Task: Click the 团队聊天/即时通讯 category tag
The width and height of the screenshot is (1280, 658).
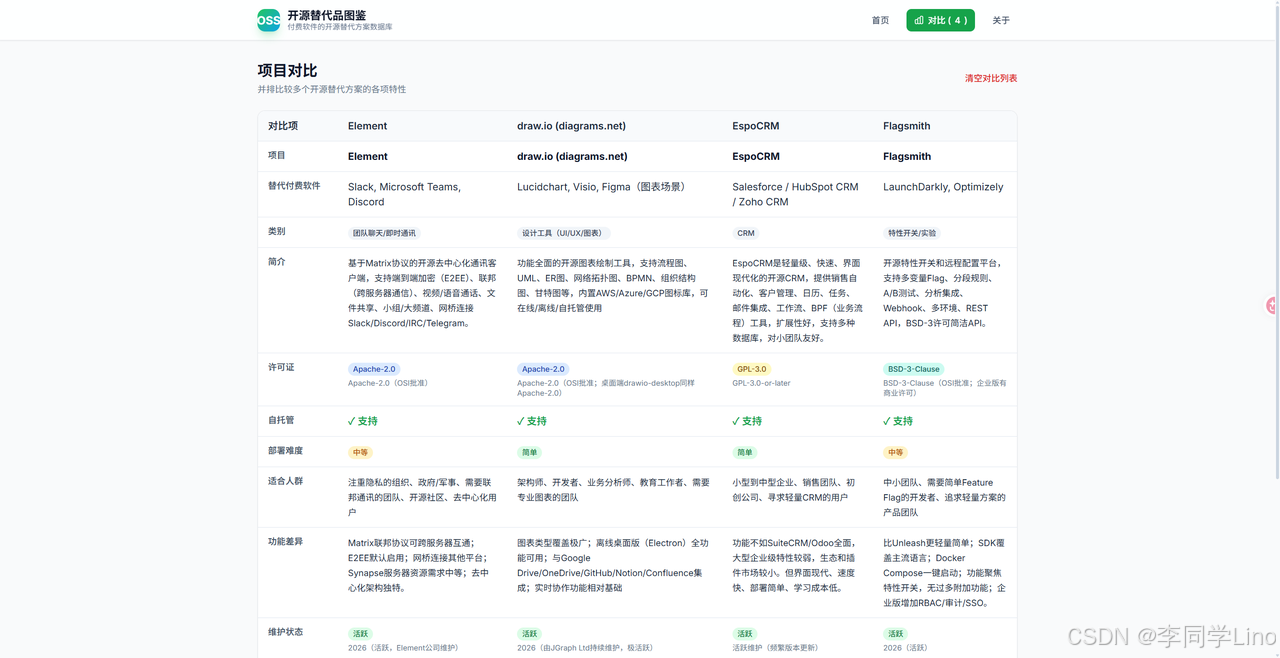Action: pyautogui.click(x=384, y=233)
